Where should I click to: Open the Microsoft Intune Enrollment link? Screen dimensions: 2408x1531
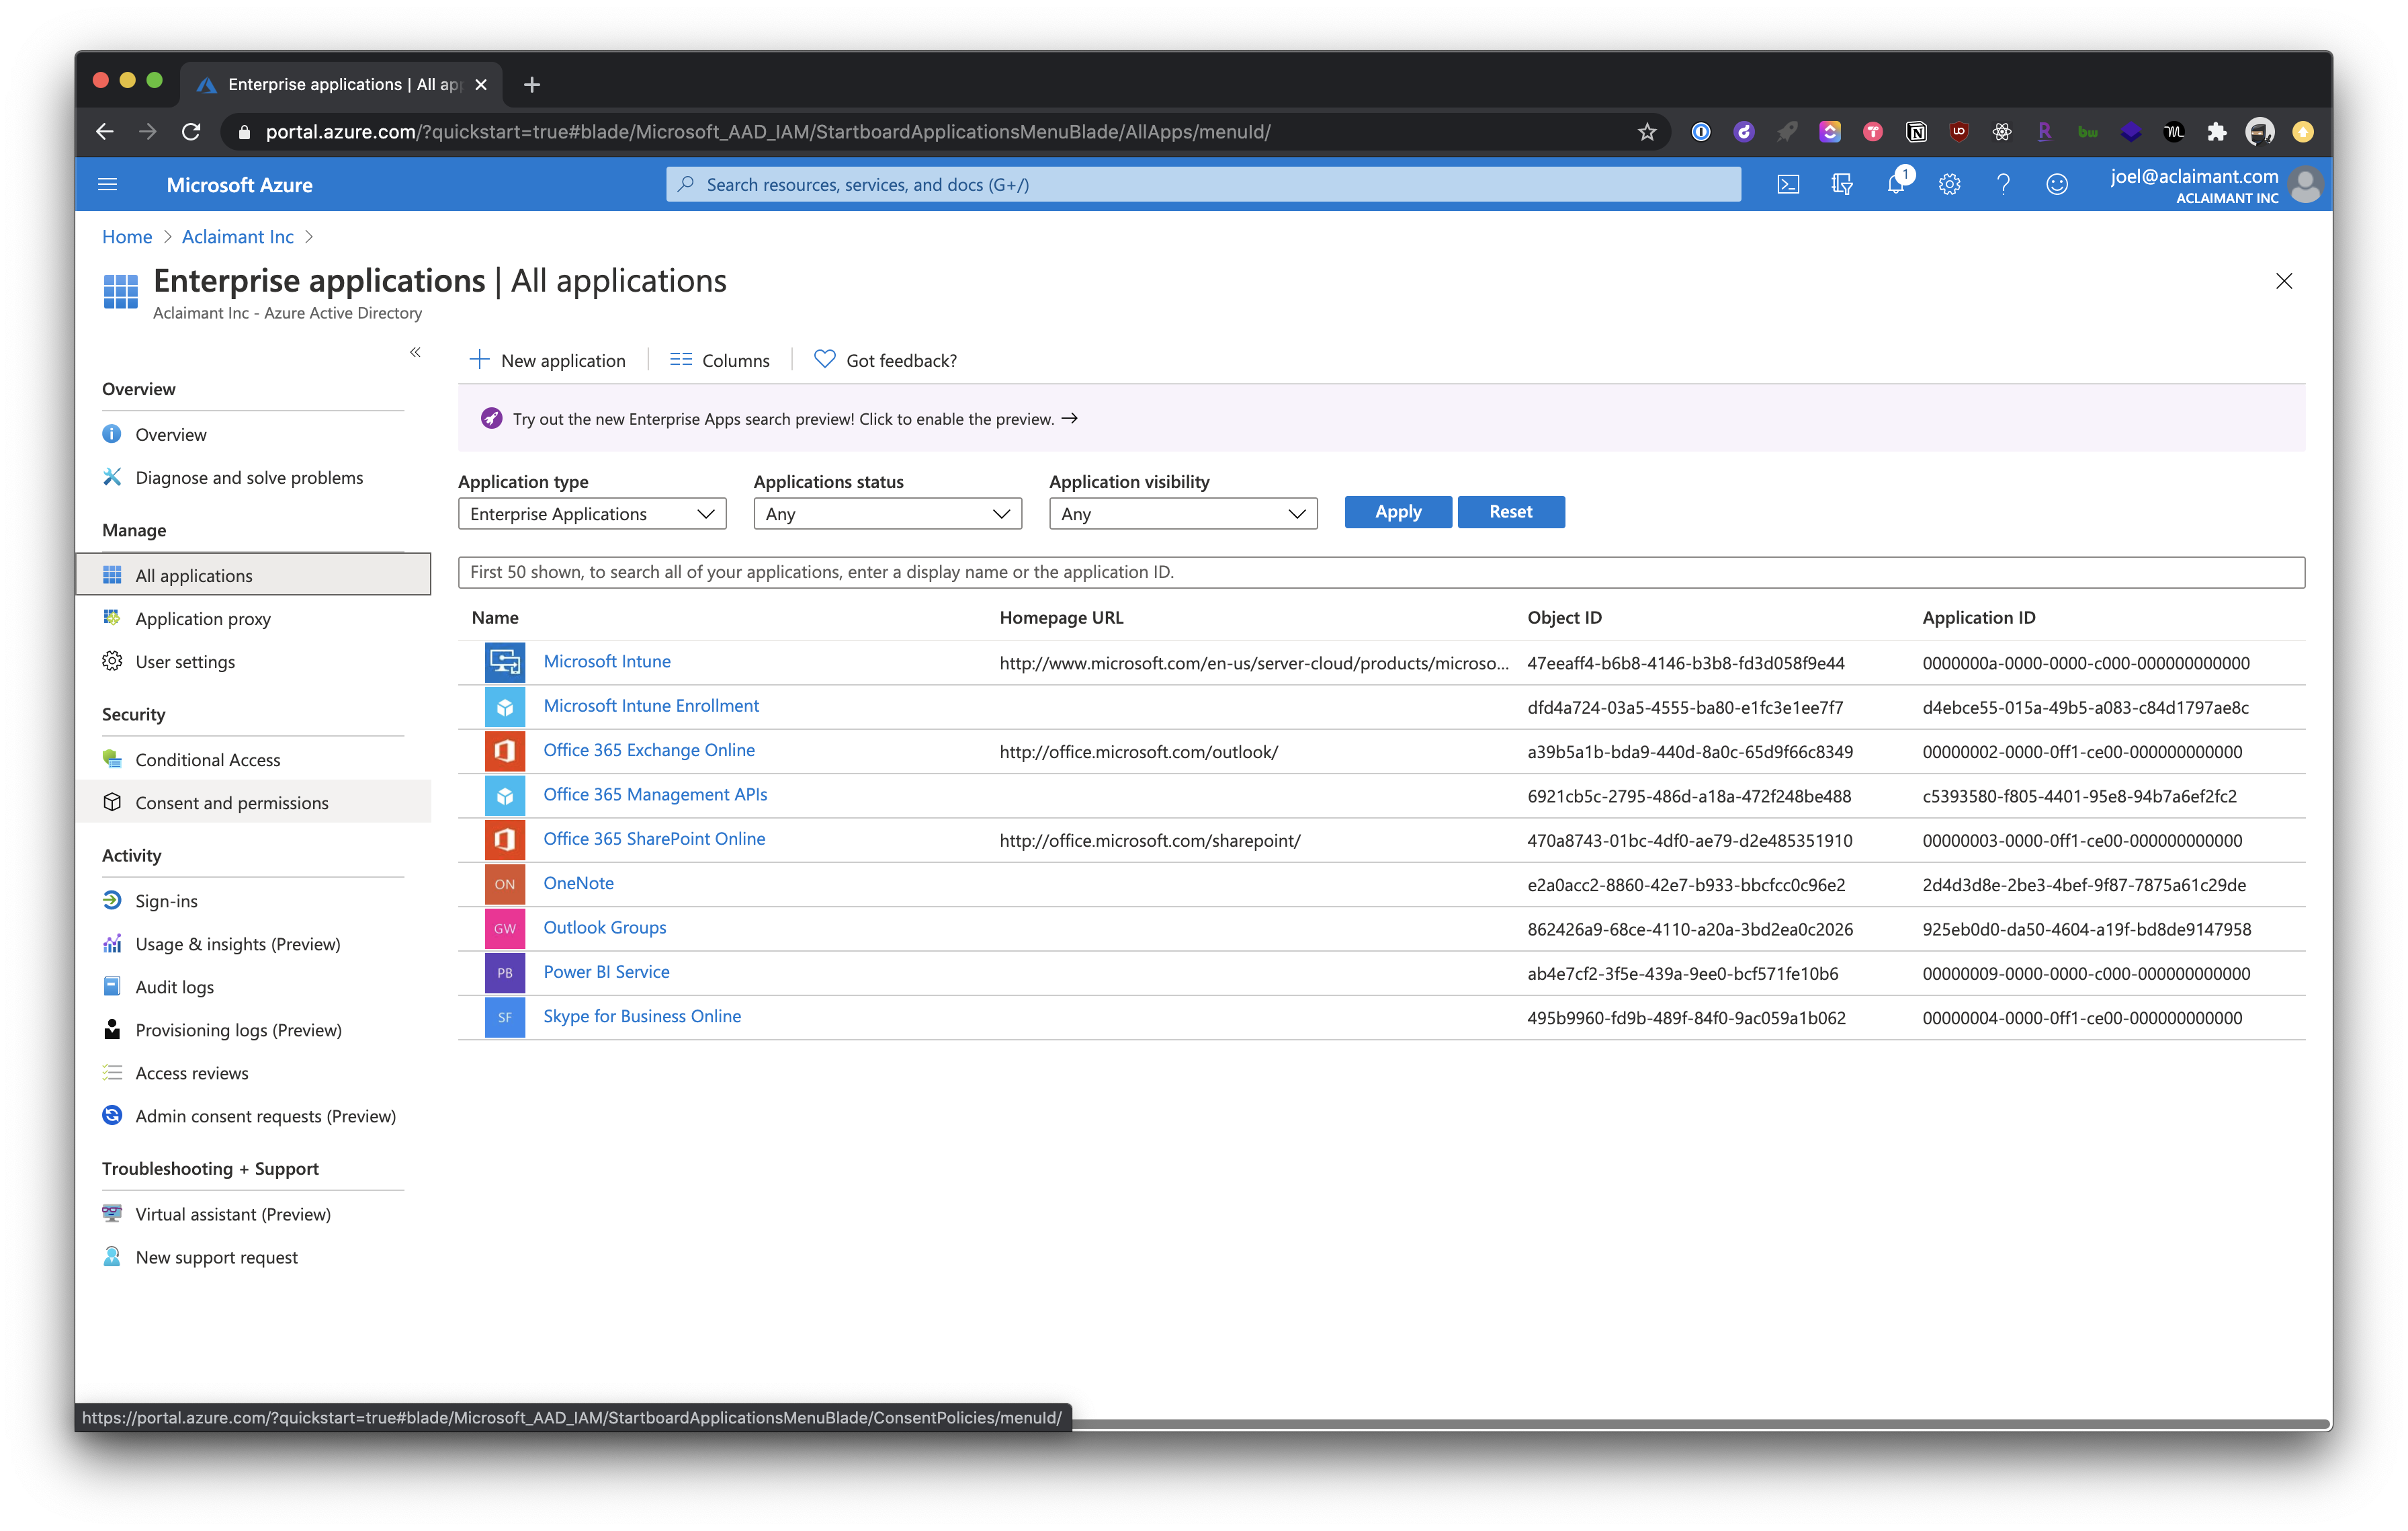click(x=651, y=706)
